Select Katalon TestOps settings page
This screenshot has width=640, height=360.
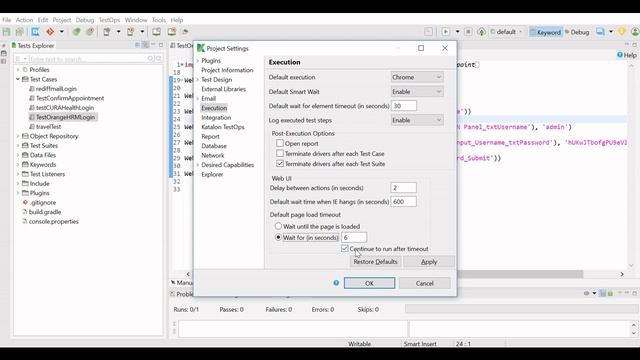point(223,127)
